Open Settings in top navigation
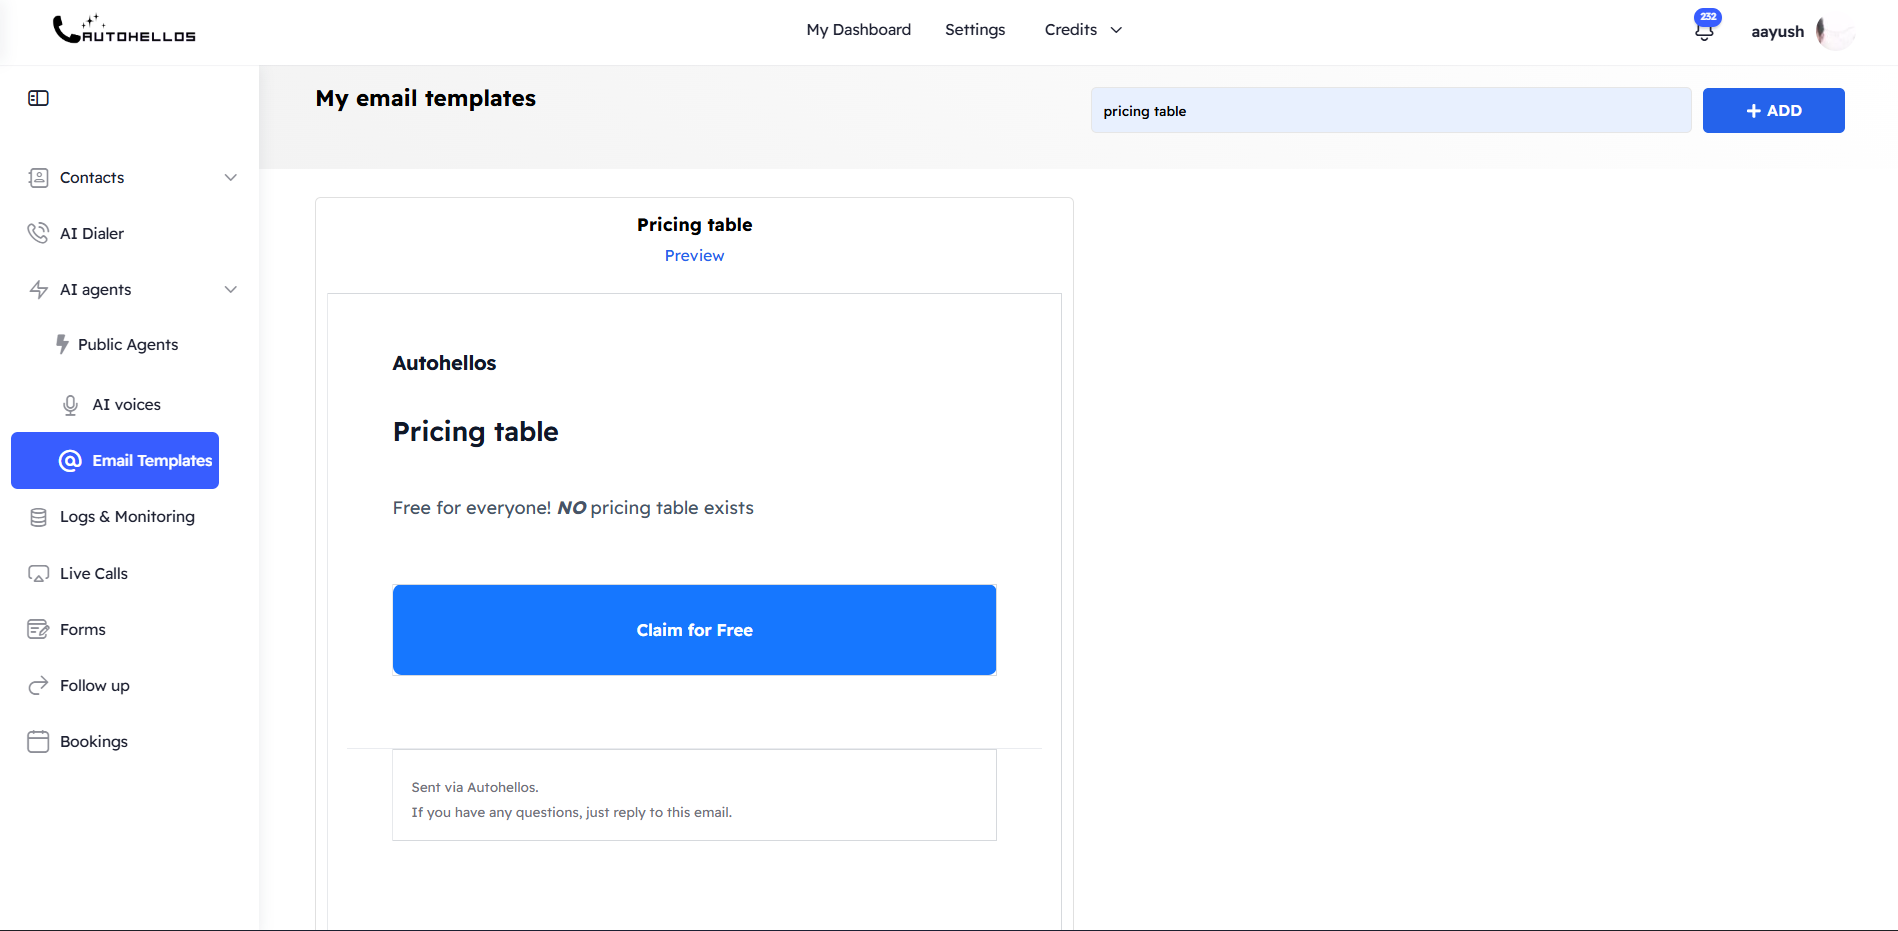Screen dimensions: 1898x931 click(975, 30)
